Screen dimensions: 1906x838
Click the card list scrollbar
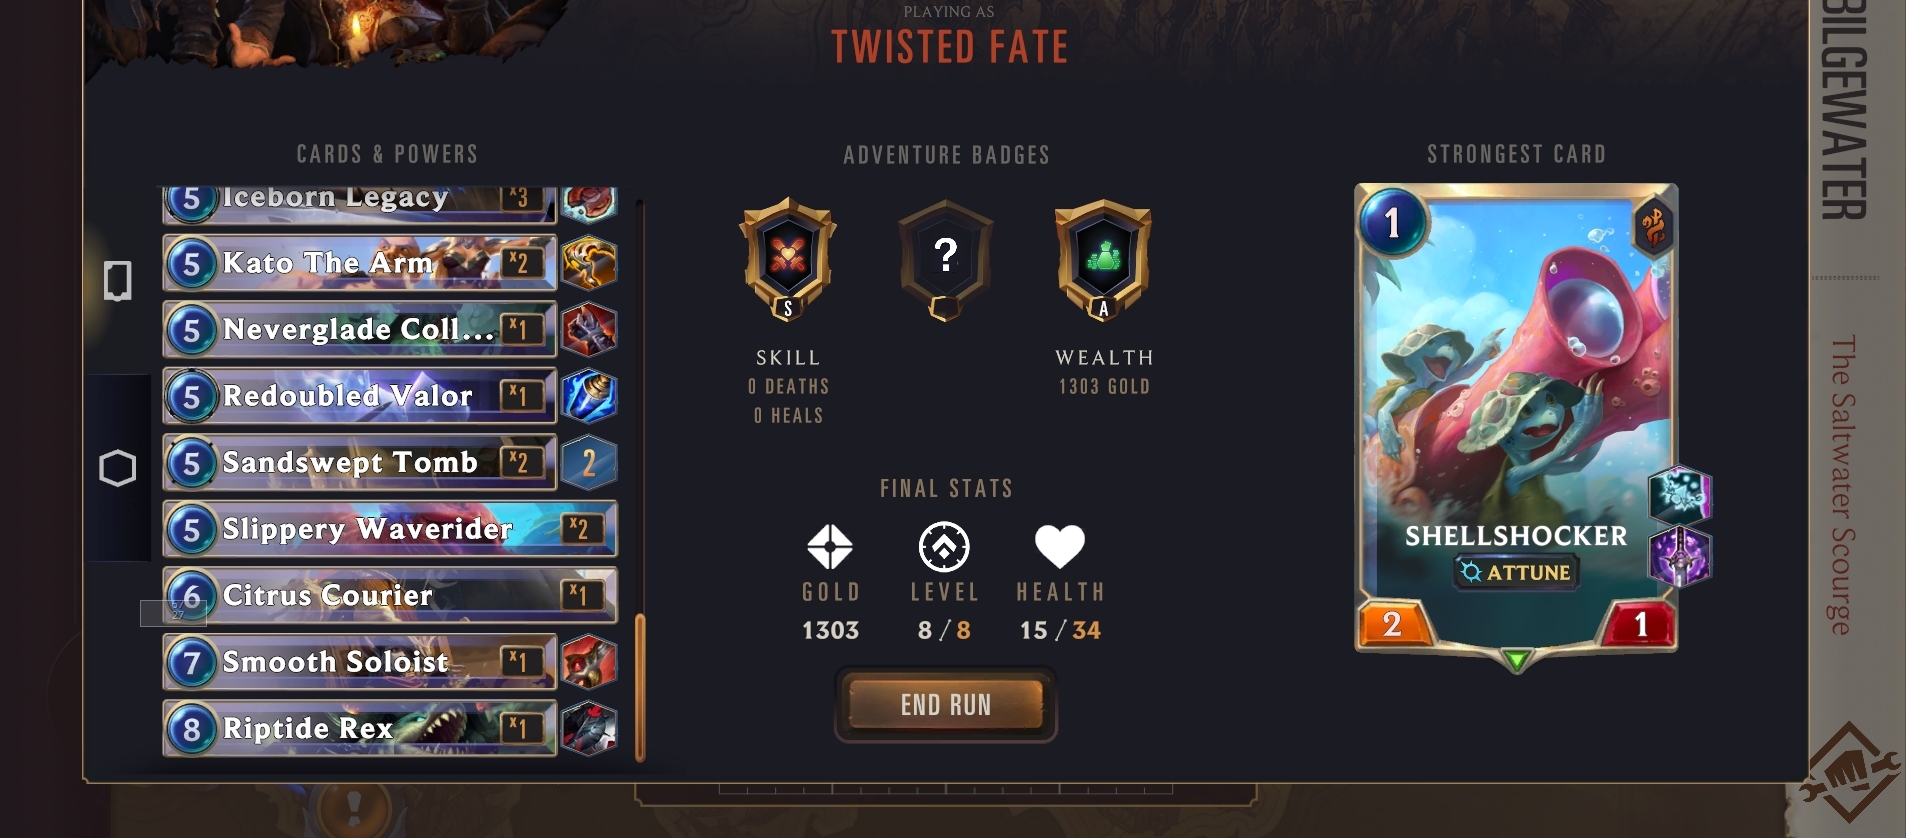pyautogui.click(x=640, y=480)
